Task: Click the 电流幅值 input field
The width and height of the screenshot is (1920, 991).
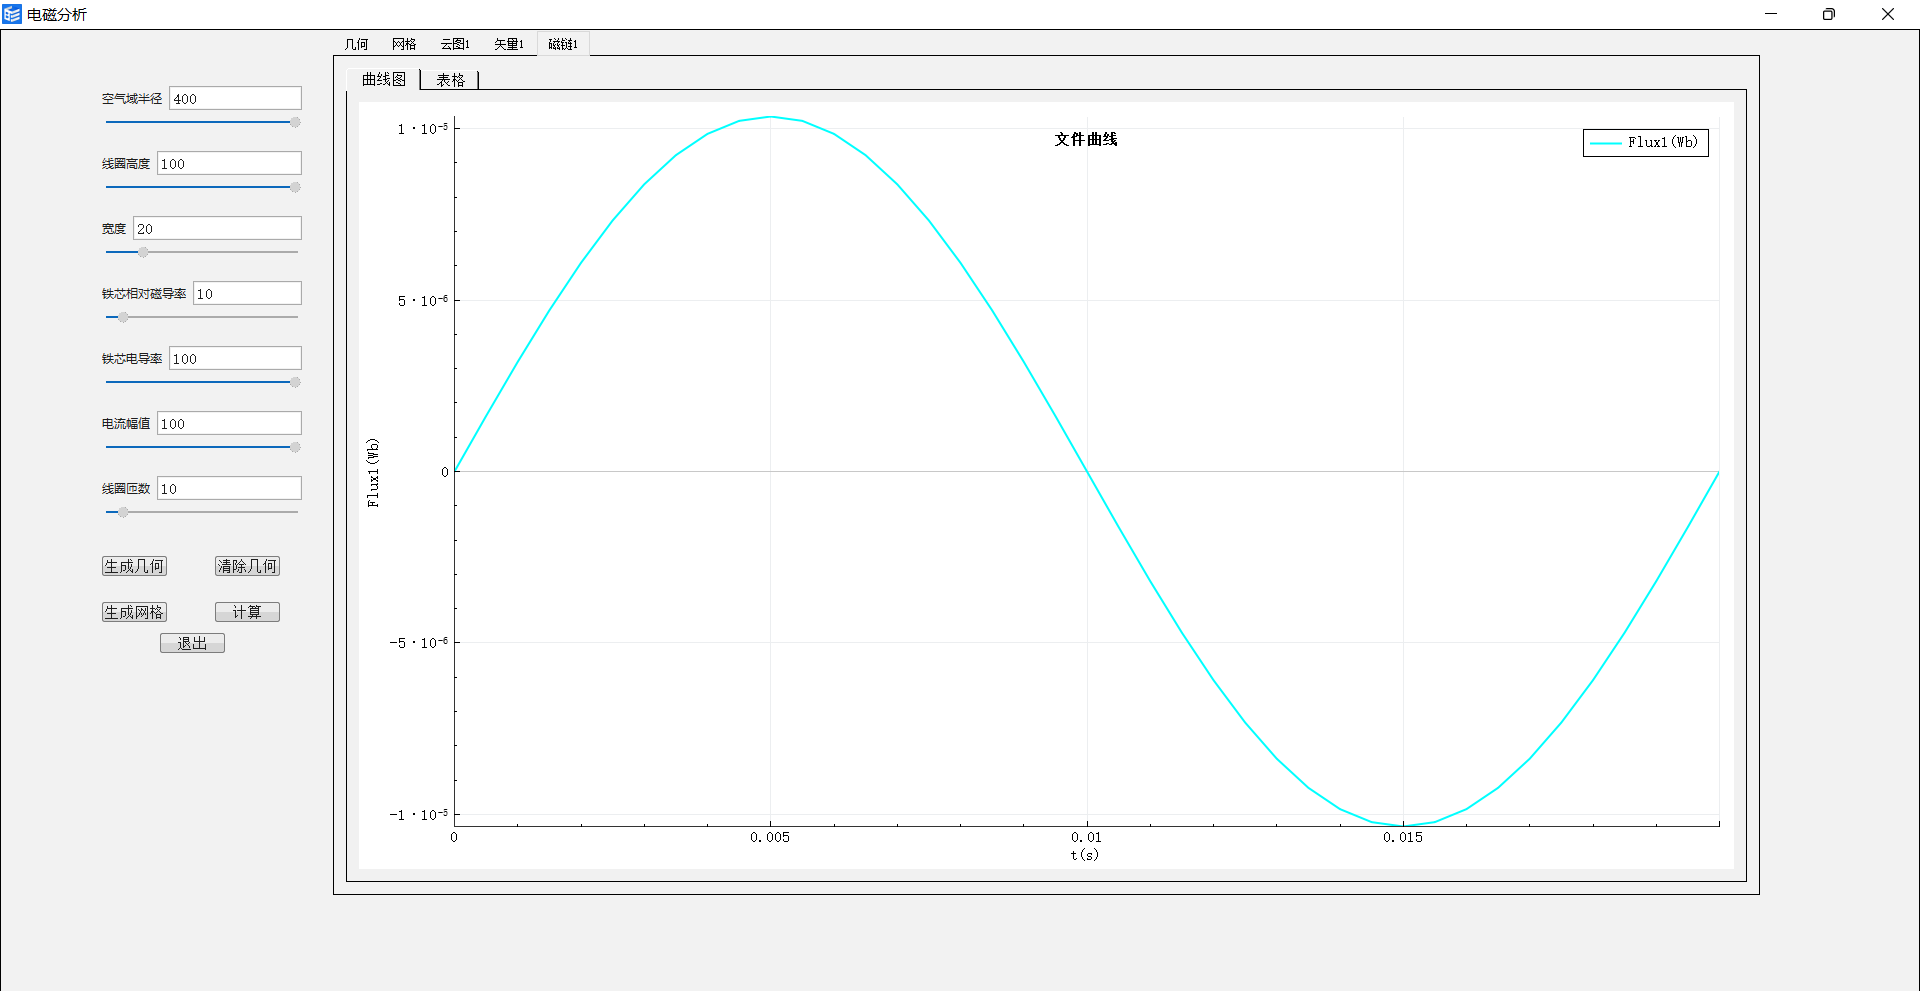Action: 229,423
